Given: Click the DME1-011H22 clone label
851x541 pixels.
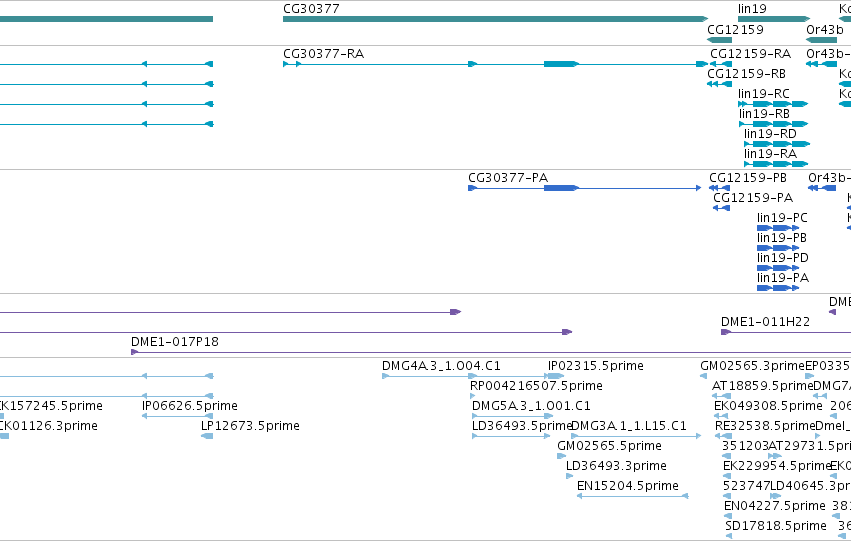Looking at the screenshot, I should [765, 322].
